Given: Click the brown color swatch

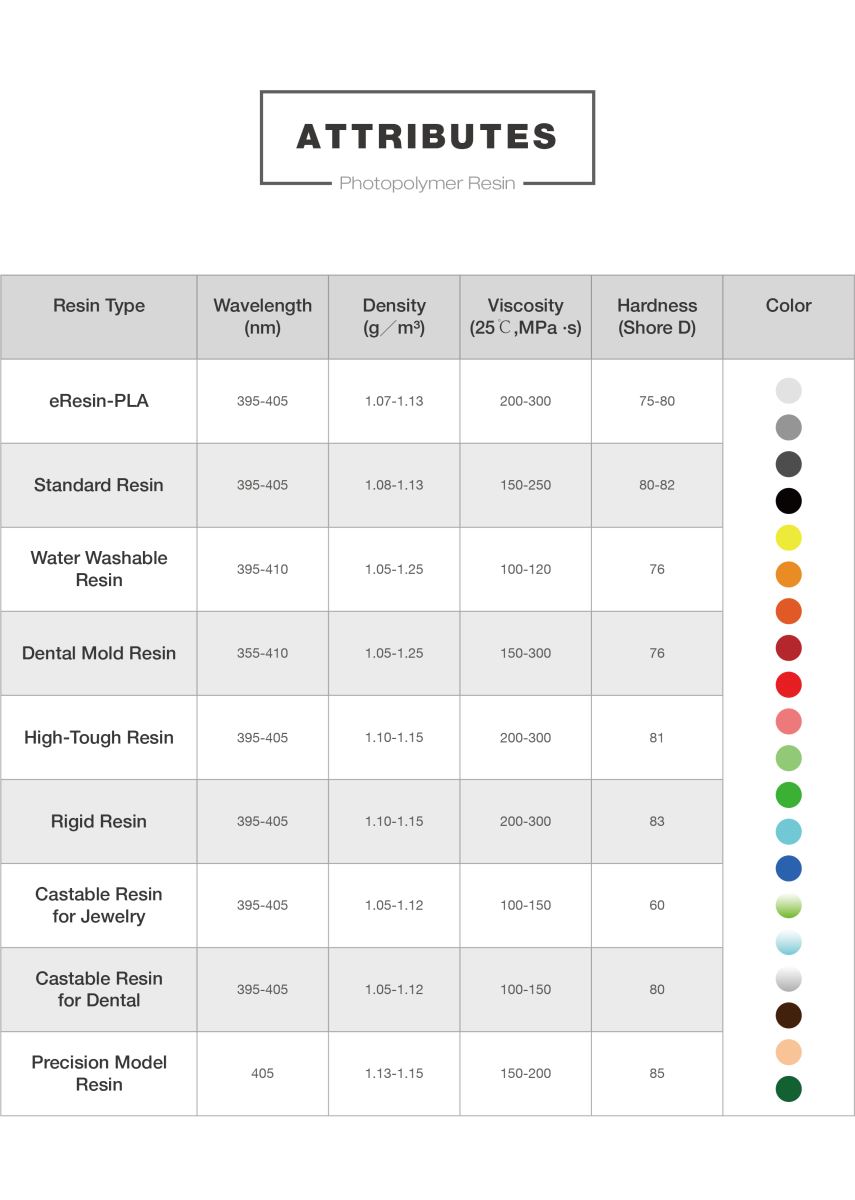Looking at the screenshot, I should tap(789, 1015).
